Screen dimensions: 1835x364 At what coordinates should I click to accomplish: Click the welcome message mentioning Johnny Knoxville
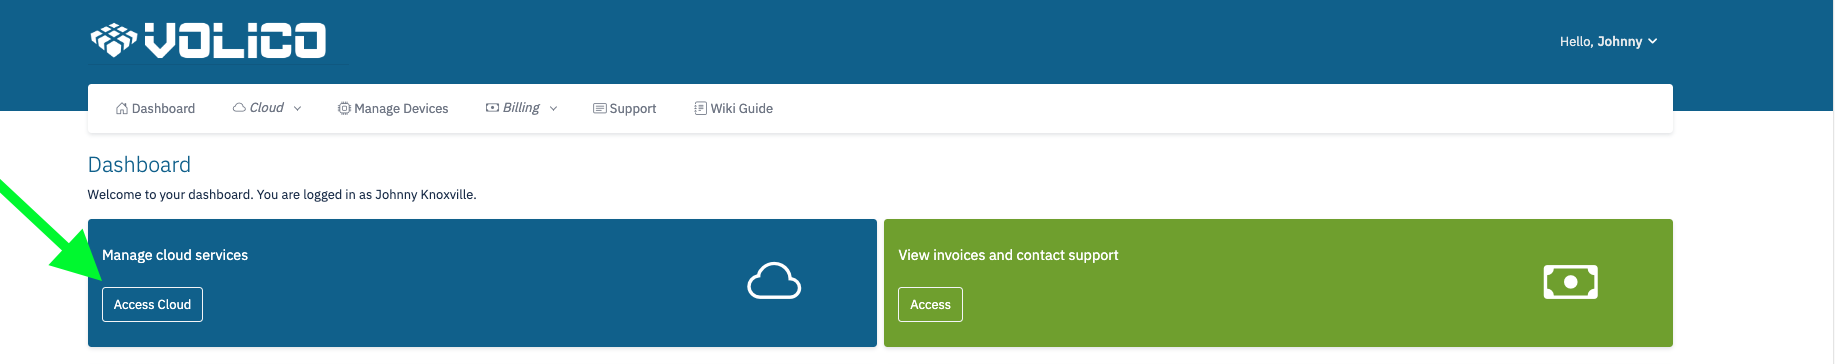click(x=282, y=195)
